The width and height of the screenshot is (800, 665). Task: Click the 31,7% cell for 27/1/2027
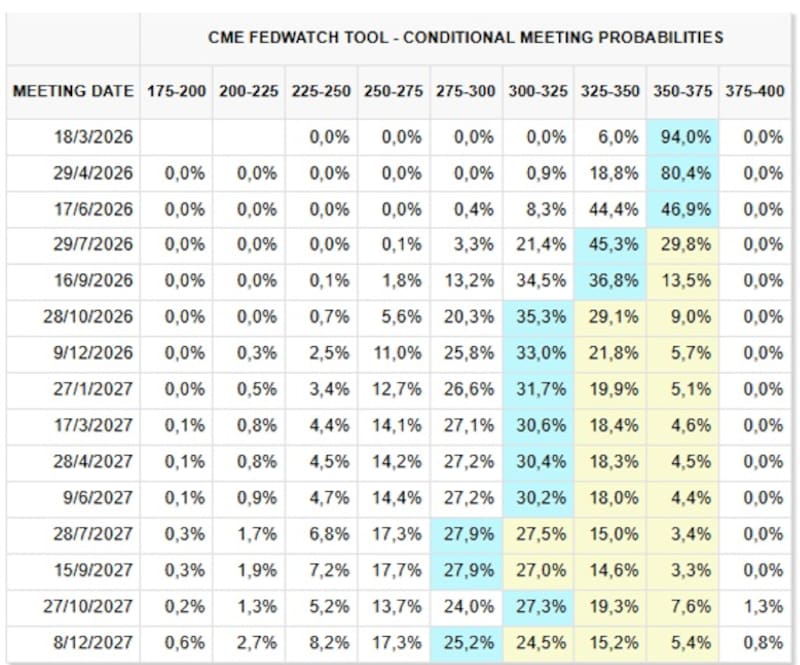point(539,389)
